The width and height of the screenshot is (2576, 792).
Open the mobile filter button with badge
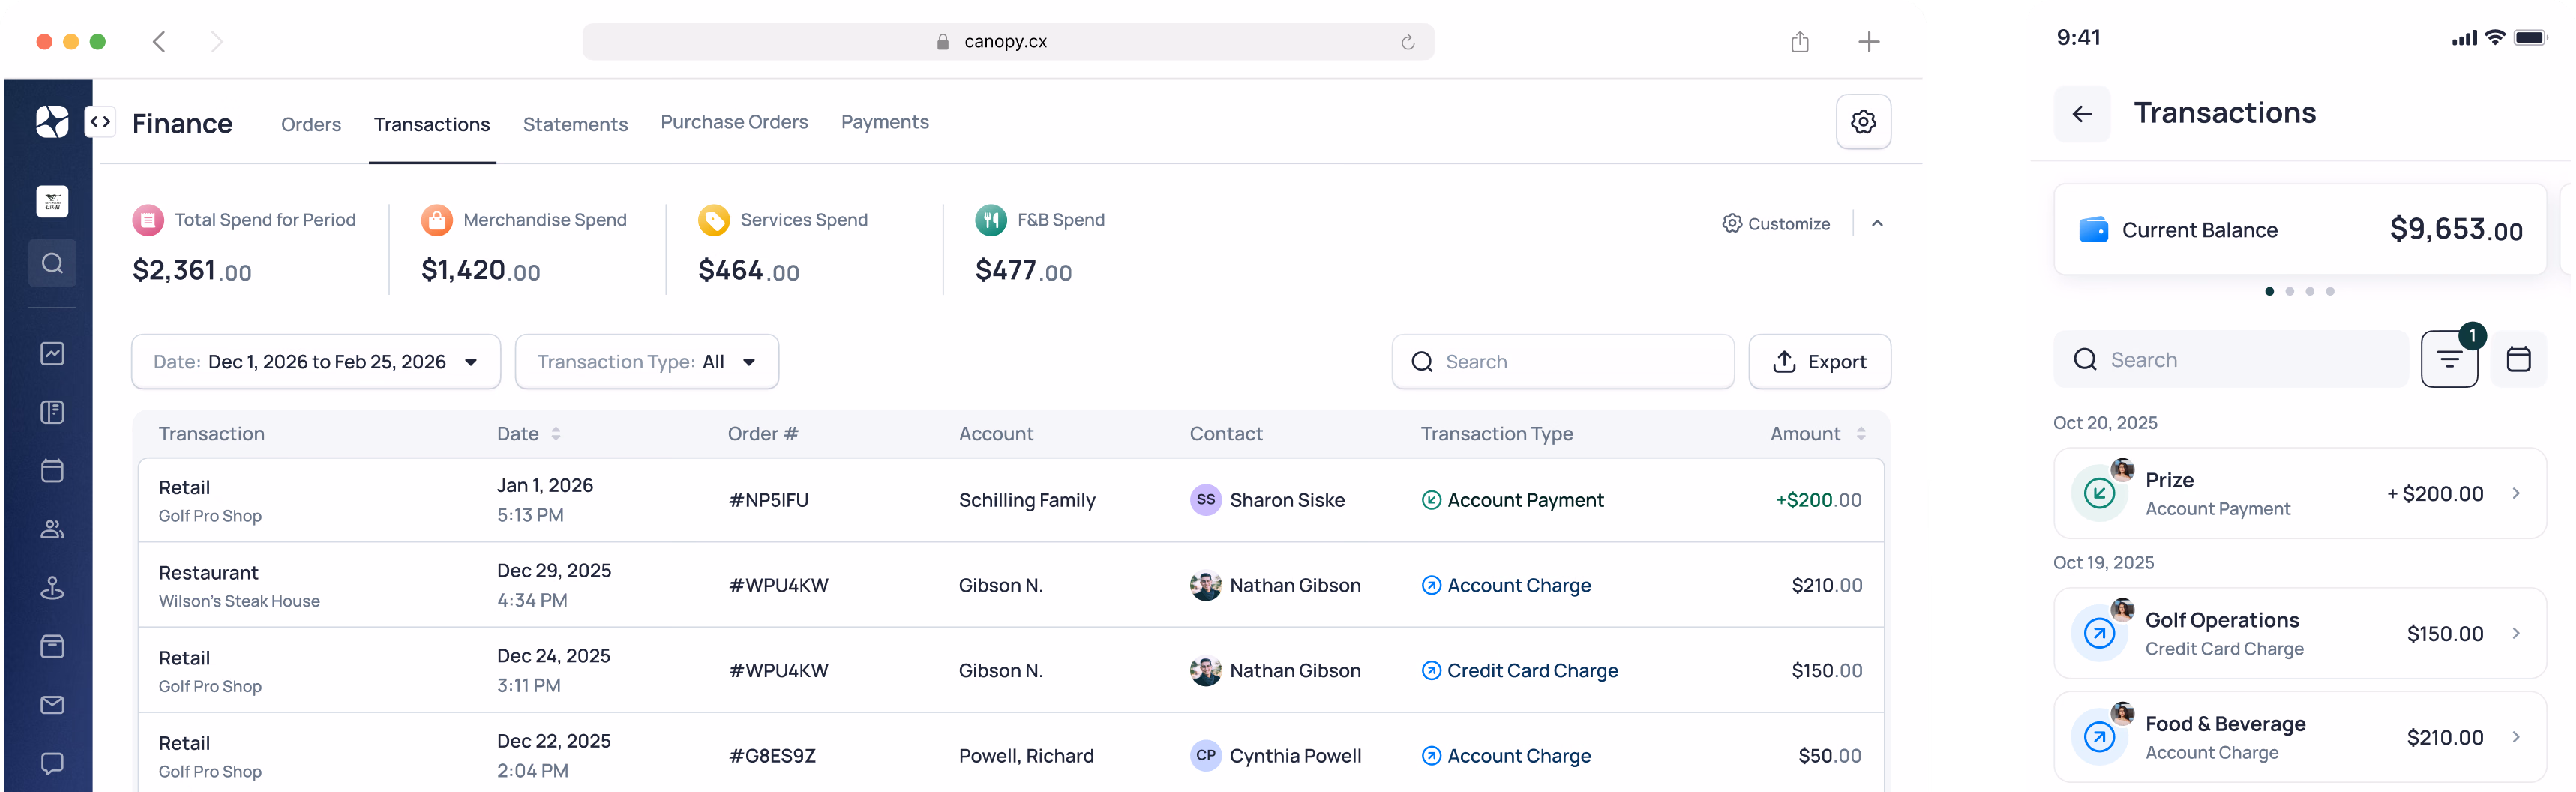2449,359
